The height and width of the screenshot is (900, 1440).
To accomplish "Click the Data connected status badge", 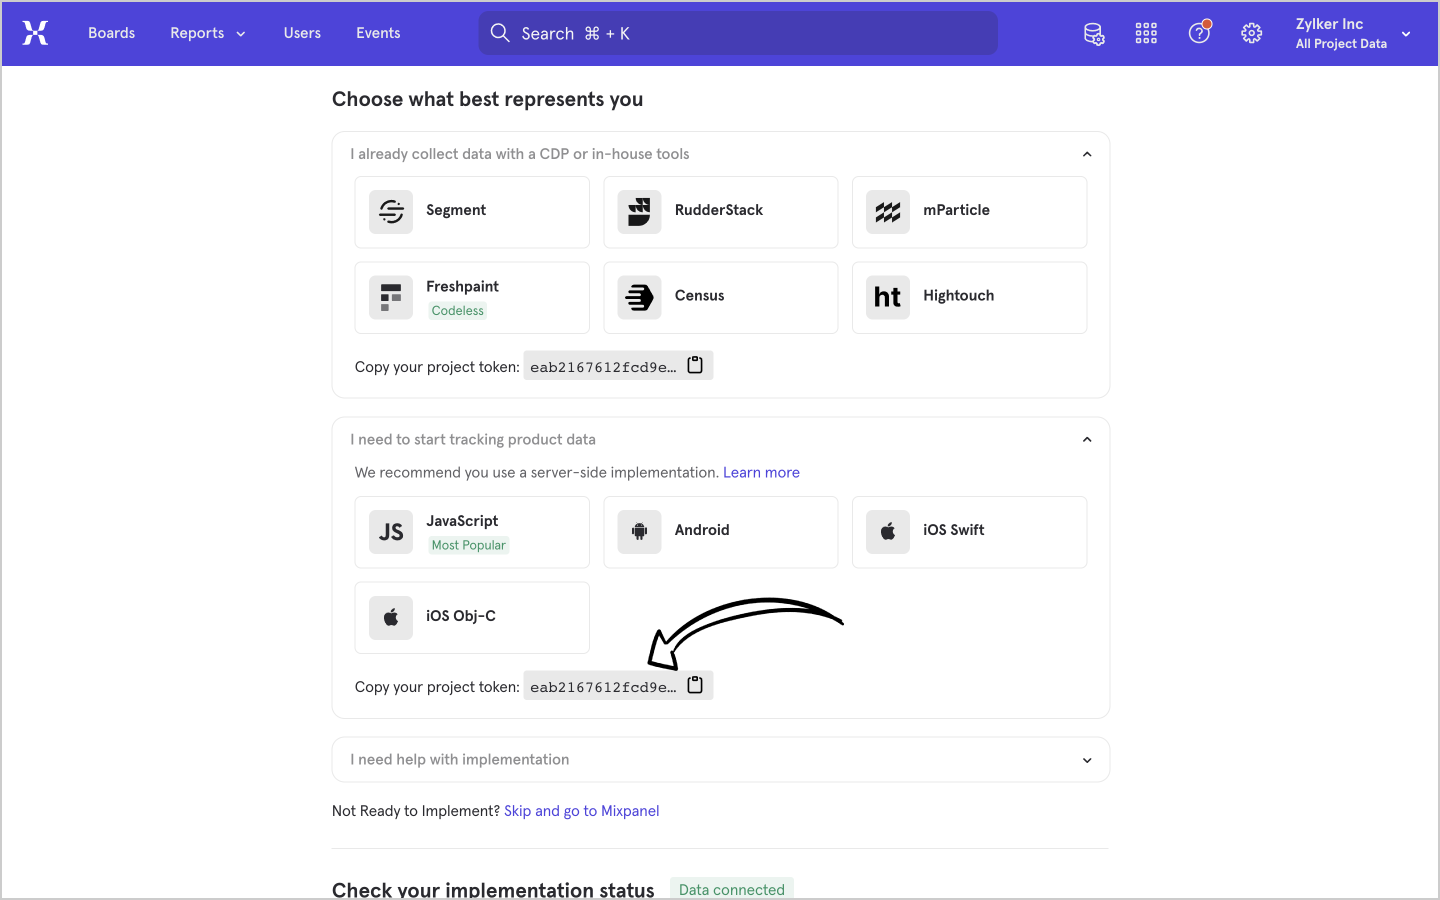I will pos(732,889).
